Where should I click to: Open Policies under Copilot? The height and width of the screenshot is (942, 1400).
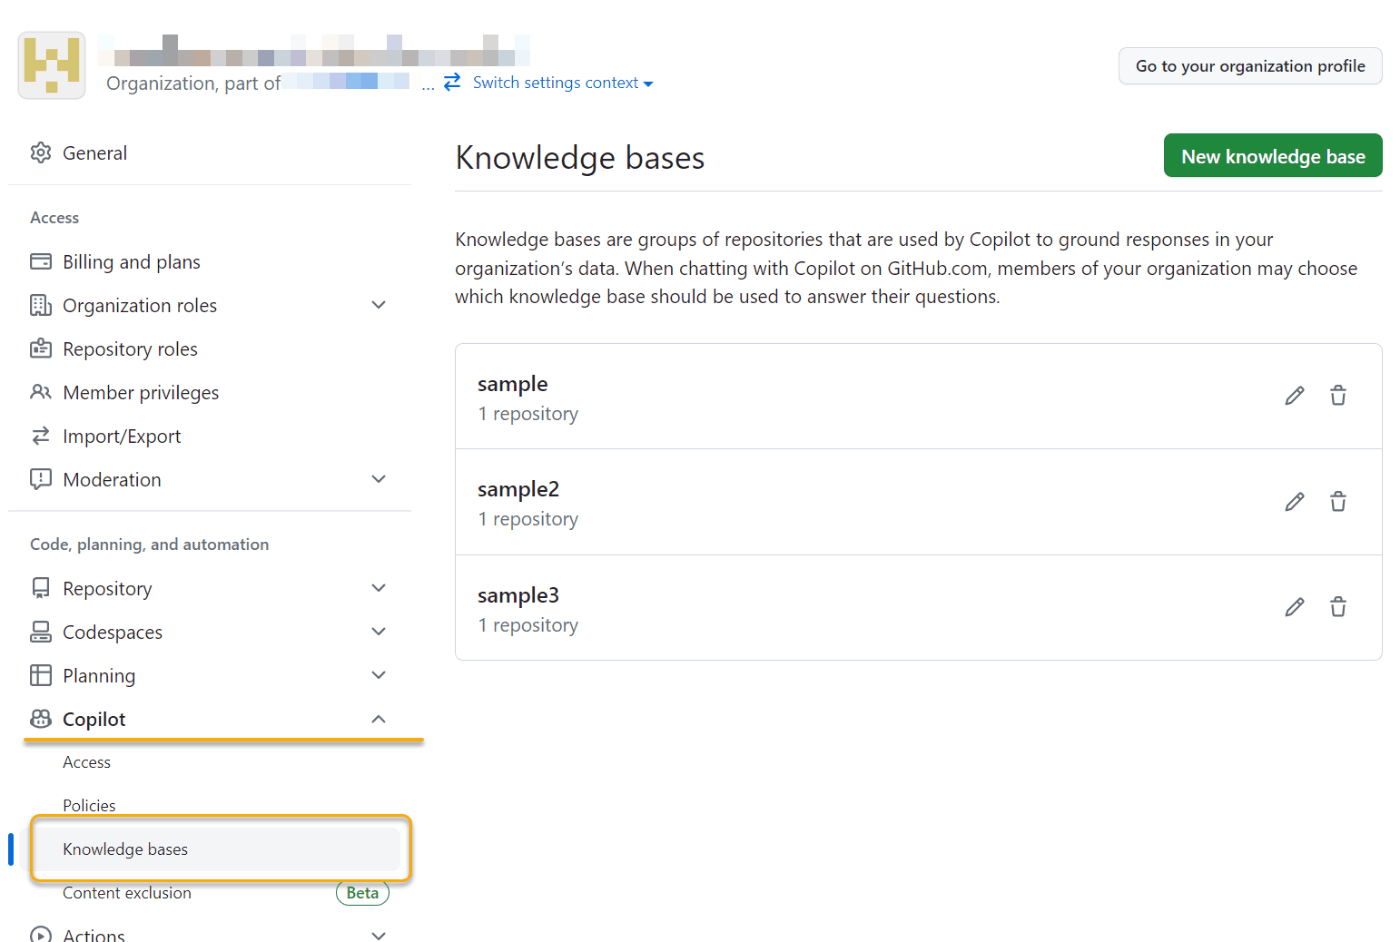[x=89, y=805]
